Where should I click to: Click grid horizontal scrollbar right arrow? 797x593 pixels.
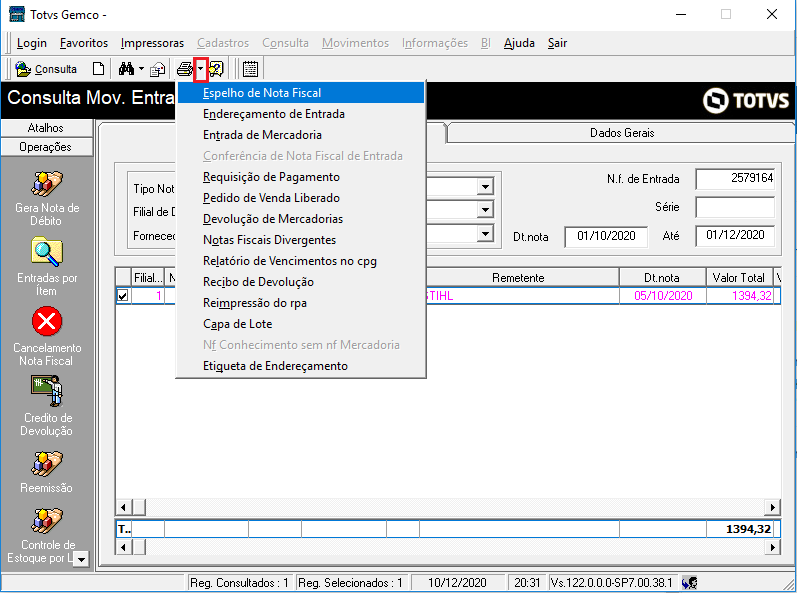click(773, 507)
